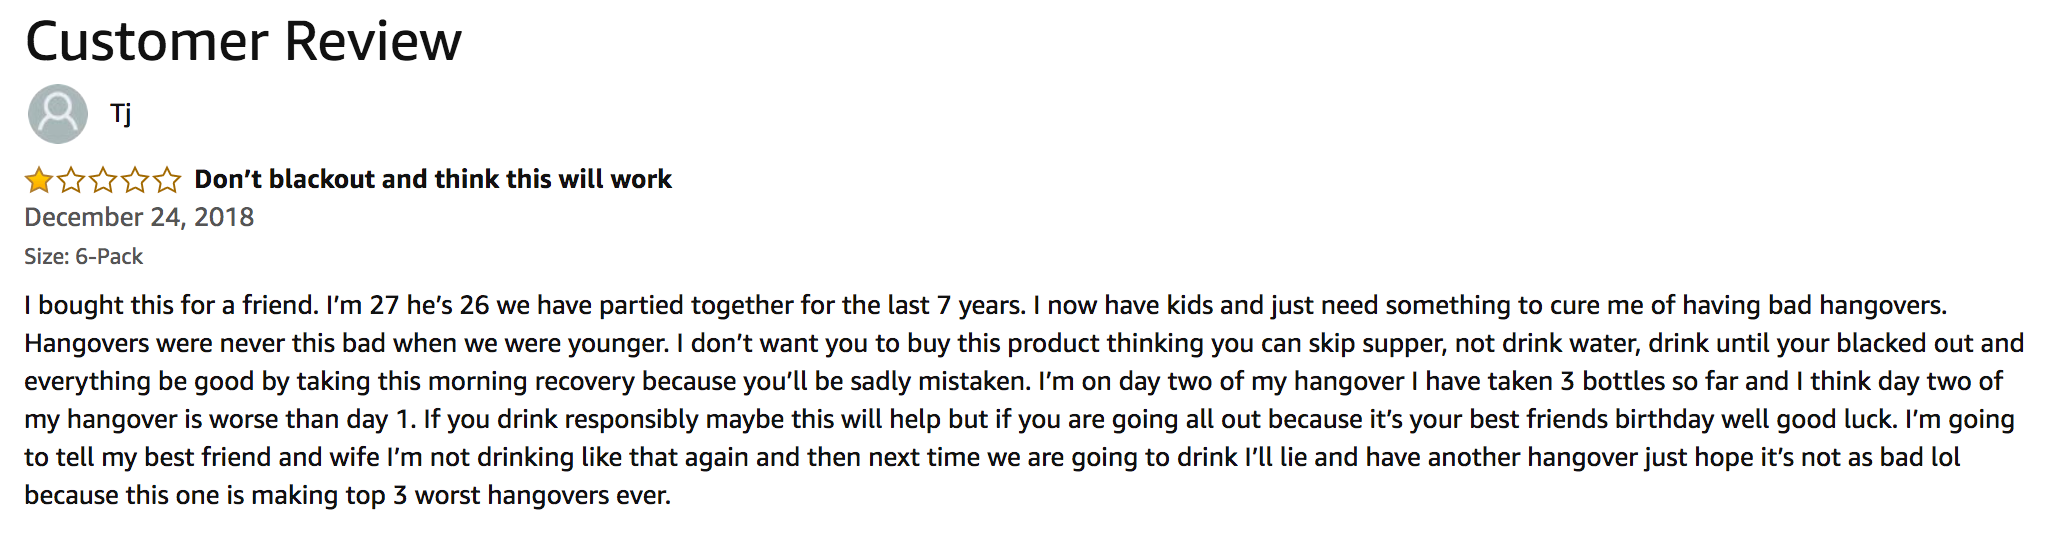Open review title Don't blackout and think this will work
2066x536 pixels.
pos(433,179)
